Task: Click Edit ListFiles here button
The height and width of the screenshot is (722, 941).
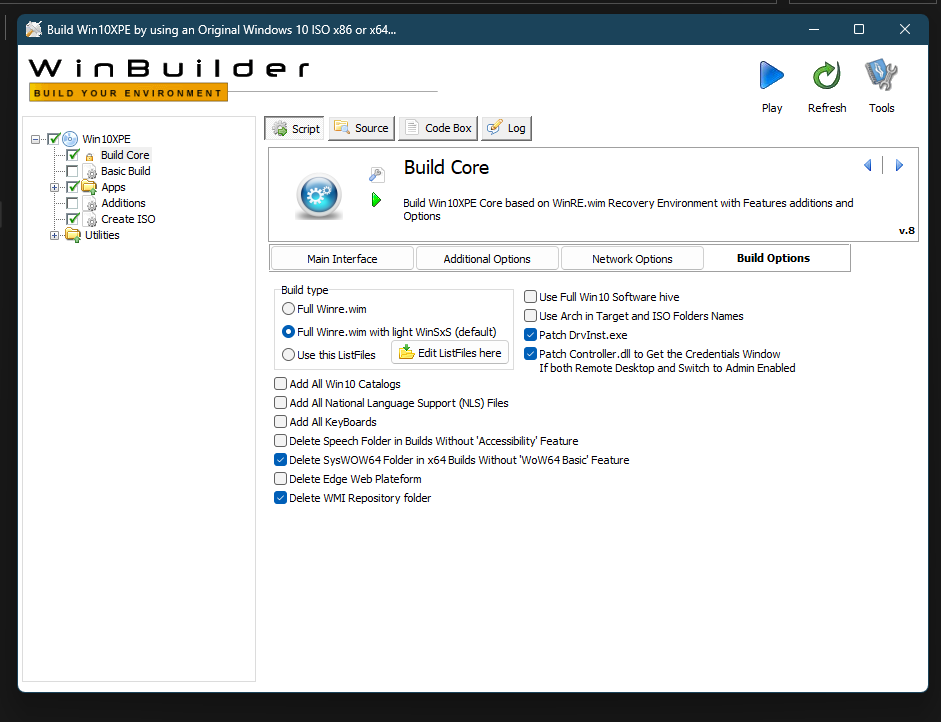Action: coord(450,353)
